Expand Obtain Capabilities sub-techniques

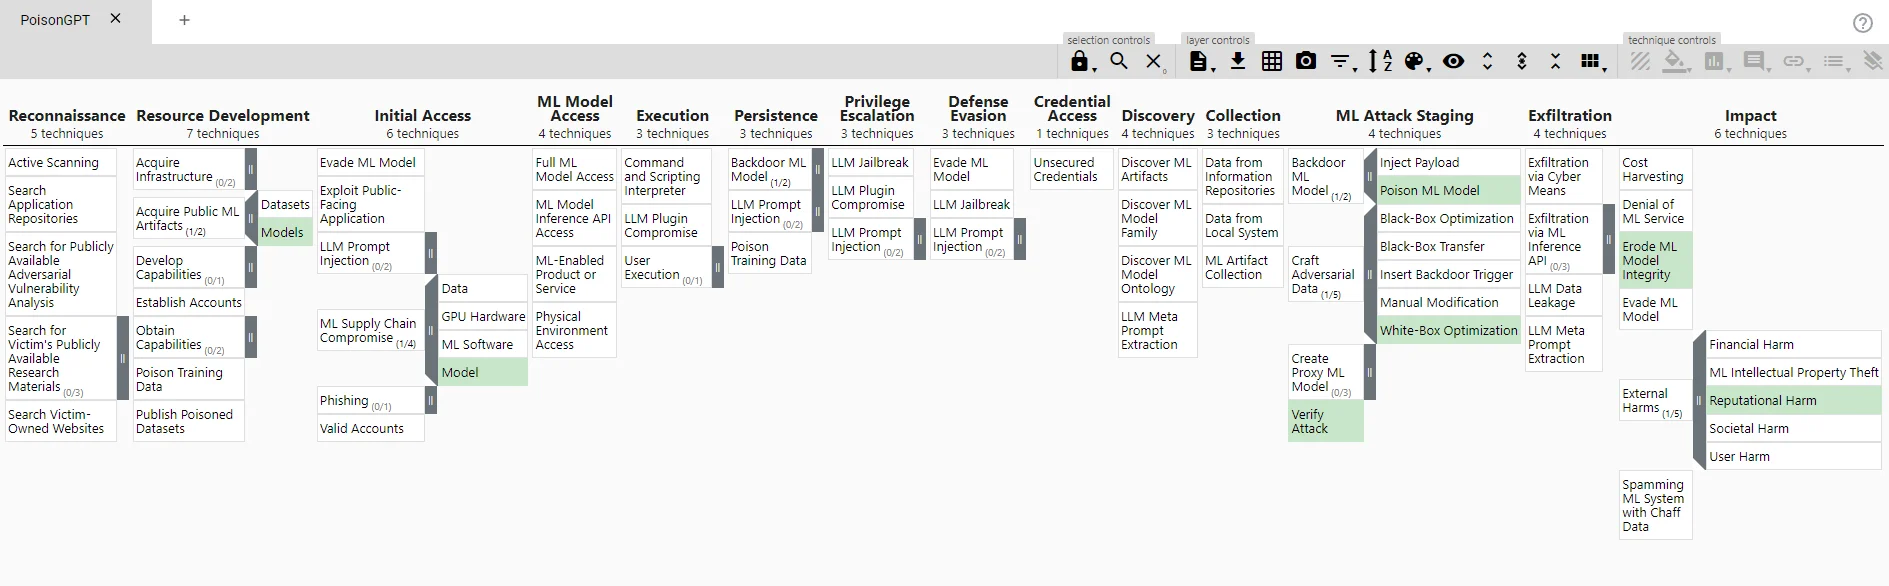[251, 338]
